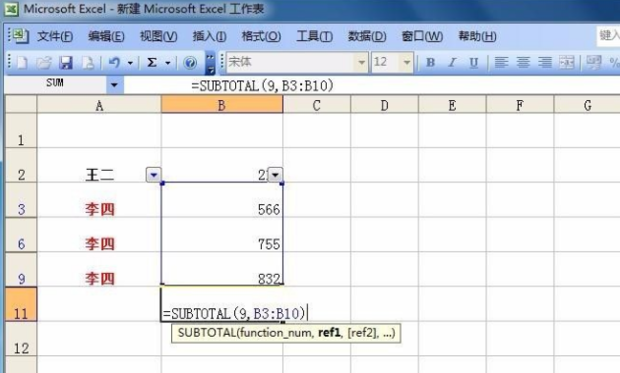The height and width of the screenshot is (373, 620).
Task: Open the AutoSum functions dropdown arrow
Action: pos(168,62)
